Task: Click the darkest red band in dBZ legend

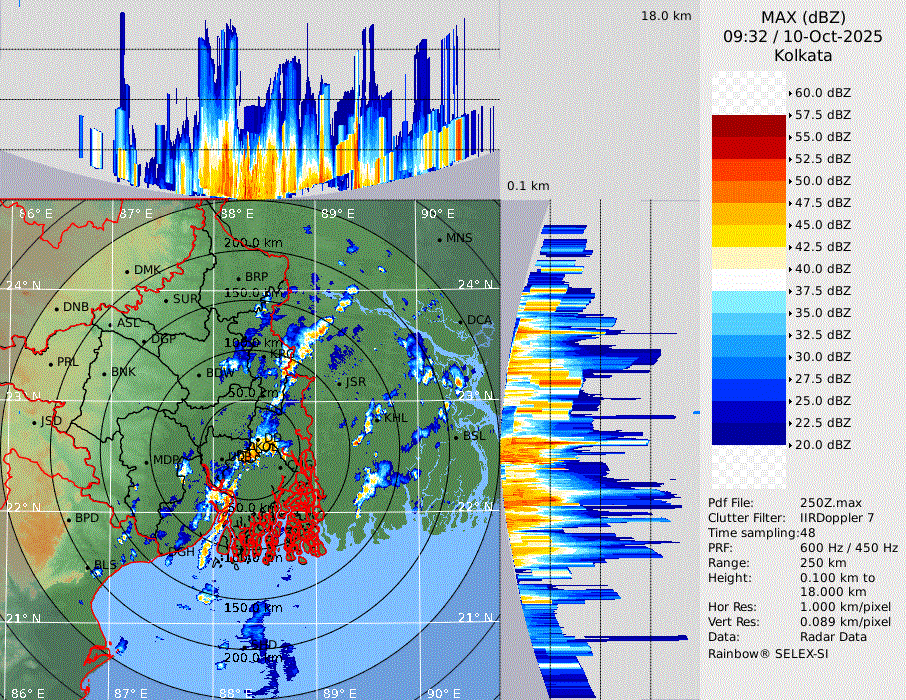Action: [749, 125]
